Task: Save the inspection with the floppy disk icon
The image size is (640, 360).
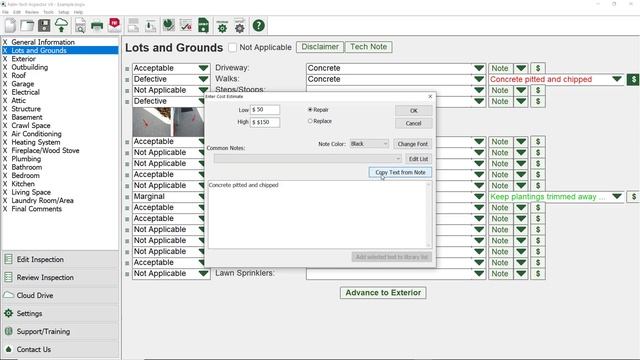Action: pos(44,26)
